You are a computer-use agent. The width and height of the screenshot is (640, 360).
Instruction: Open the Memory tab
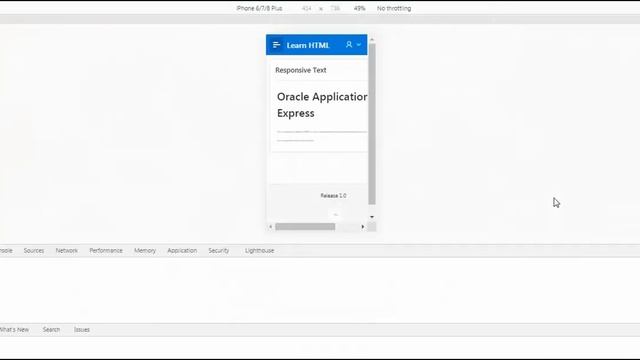point(145,251)
